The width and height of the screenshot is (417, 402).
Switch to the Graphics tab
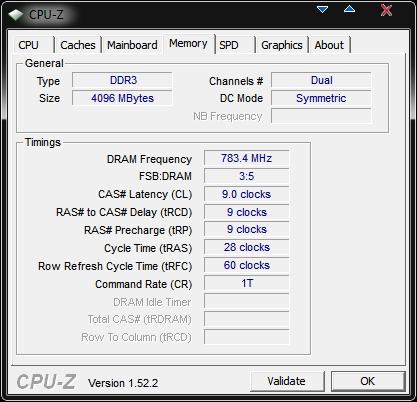(282, 45)
